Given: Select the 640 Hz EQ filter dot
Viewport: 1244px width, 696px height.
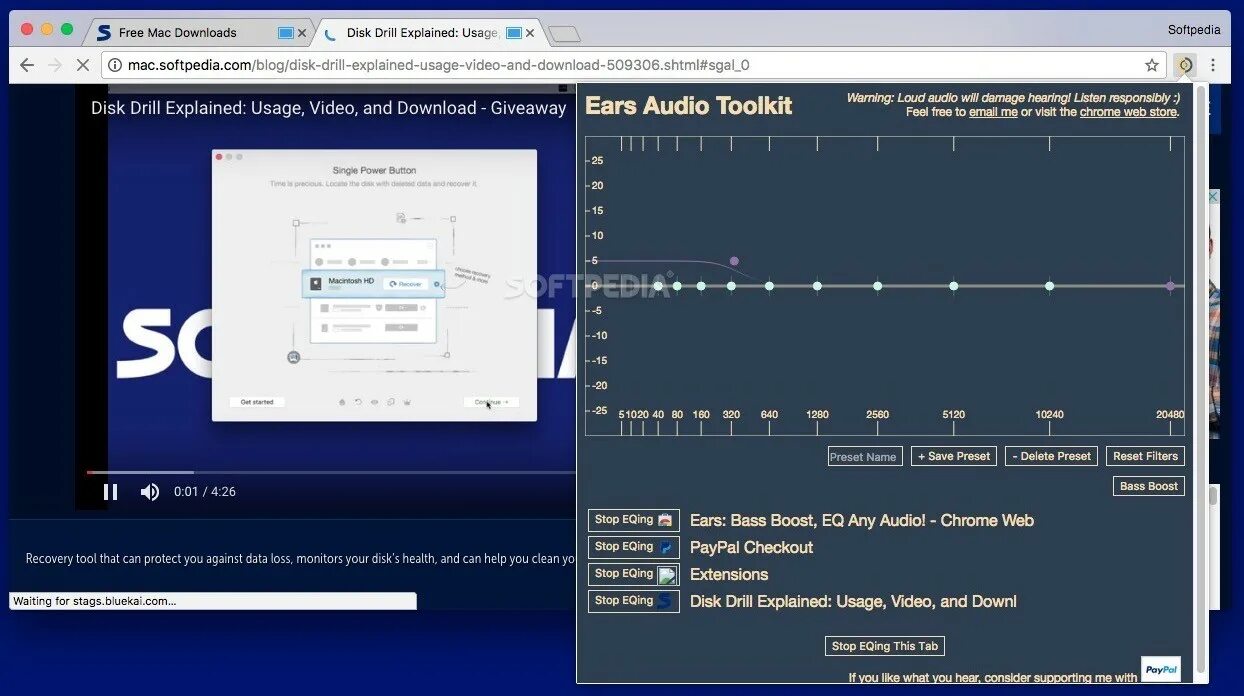Looking at the screenshot, I should point(769,286).
